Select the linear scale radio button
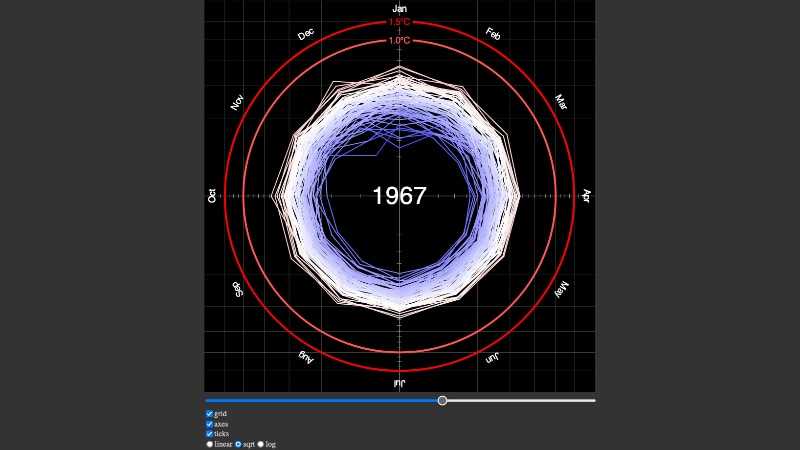The width and height of the screenshot is (800, 450). pyautogui.click(x=209, y=444)
